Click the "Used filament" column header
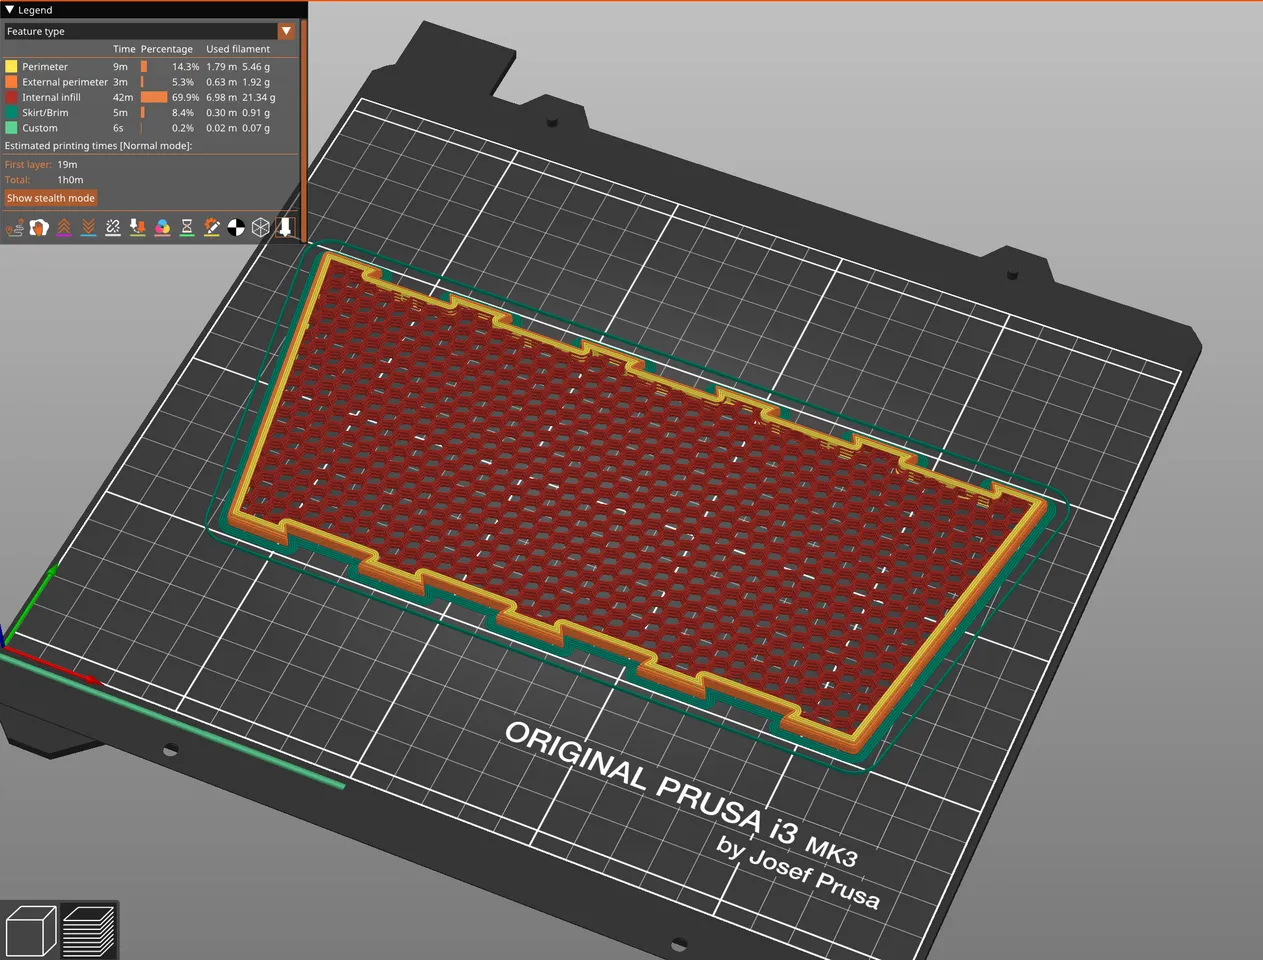Screen dimensions: 1263x960 tap(238, 49)
